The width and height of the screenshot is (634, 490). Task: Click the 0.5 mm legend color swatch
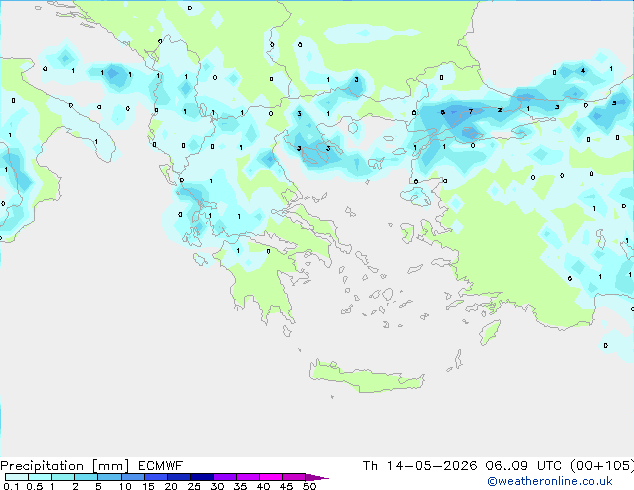point(40,477)
